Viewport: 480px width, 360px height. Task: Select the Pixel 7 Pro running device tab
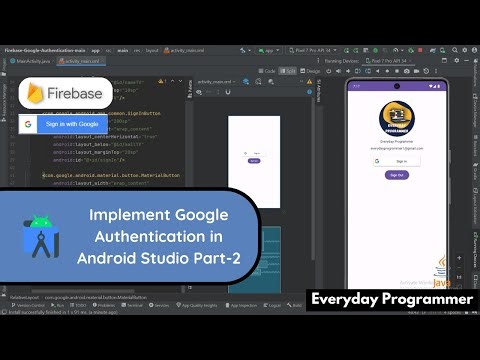click(x=389, y=61)
